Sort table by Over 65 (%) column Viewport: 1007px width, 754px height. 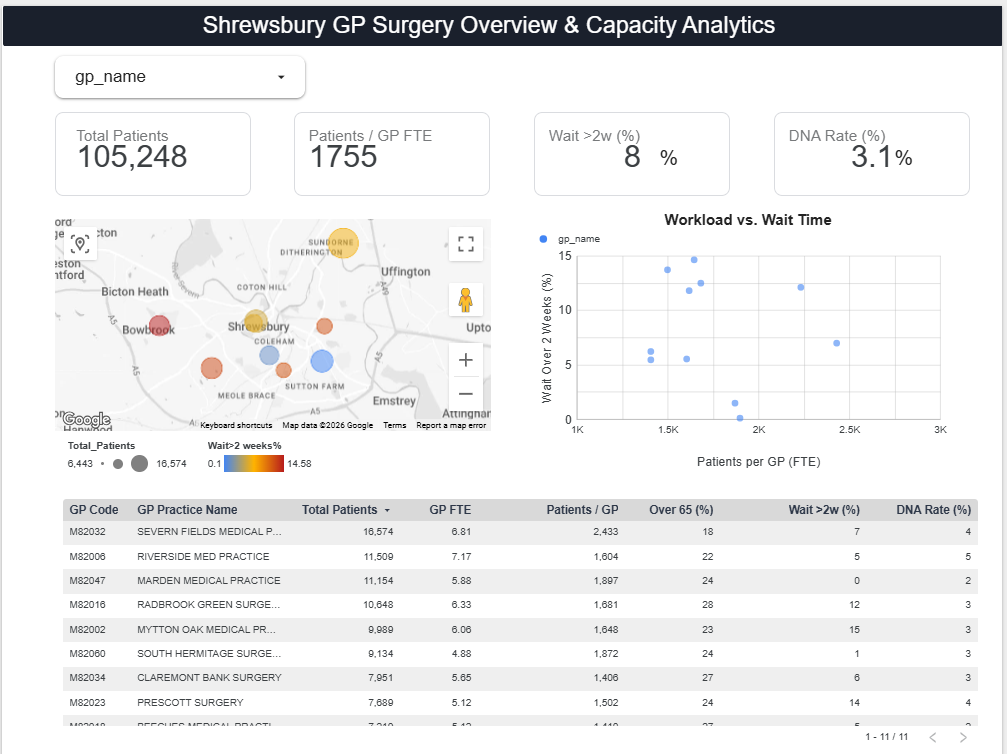coord(681,510)
